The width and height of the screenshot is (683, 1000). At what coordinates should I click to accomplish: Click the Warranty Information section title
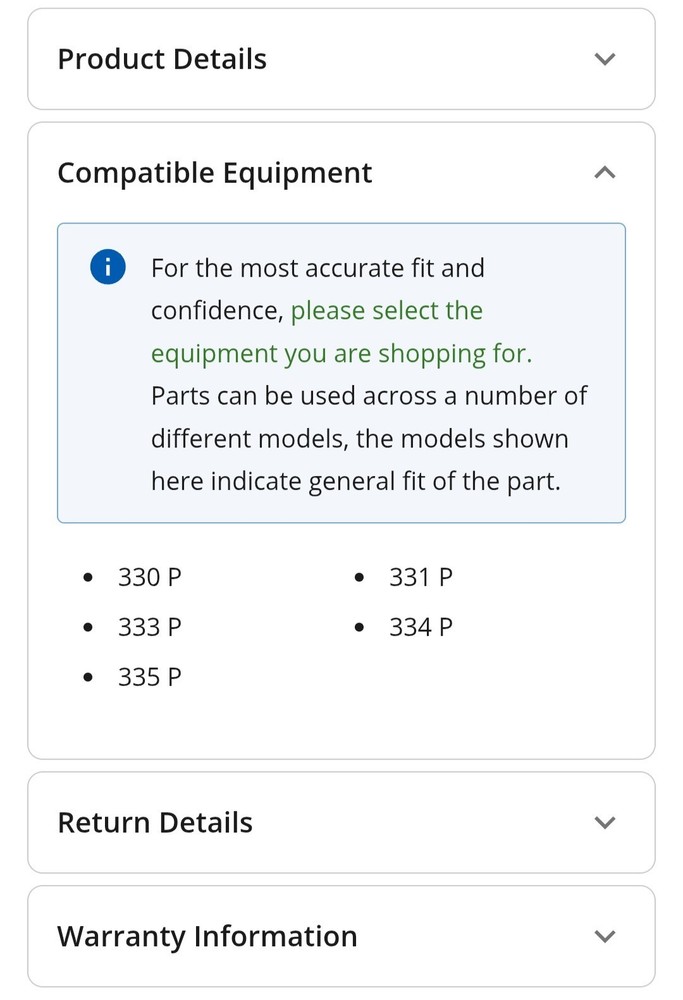(x=207, y=937)
